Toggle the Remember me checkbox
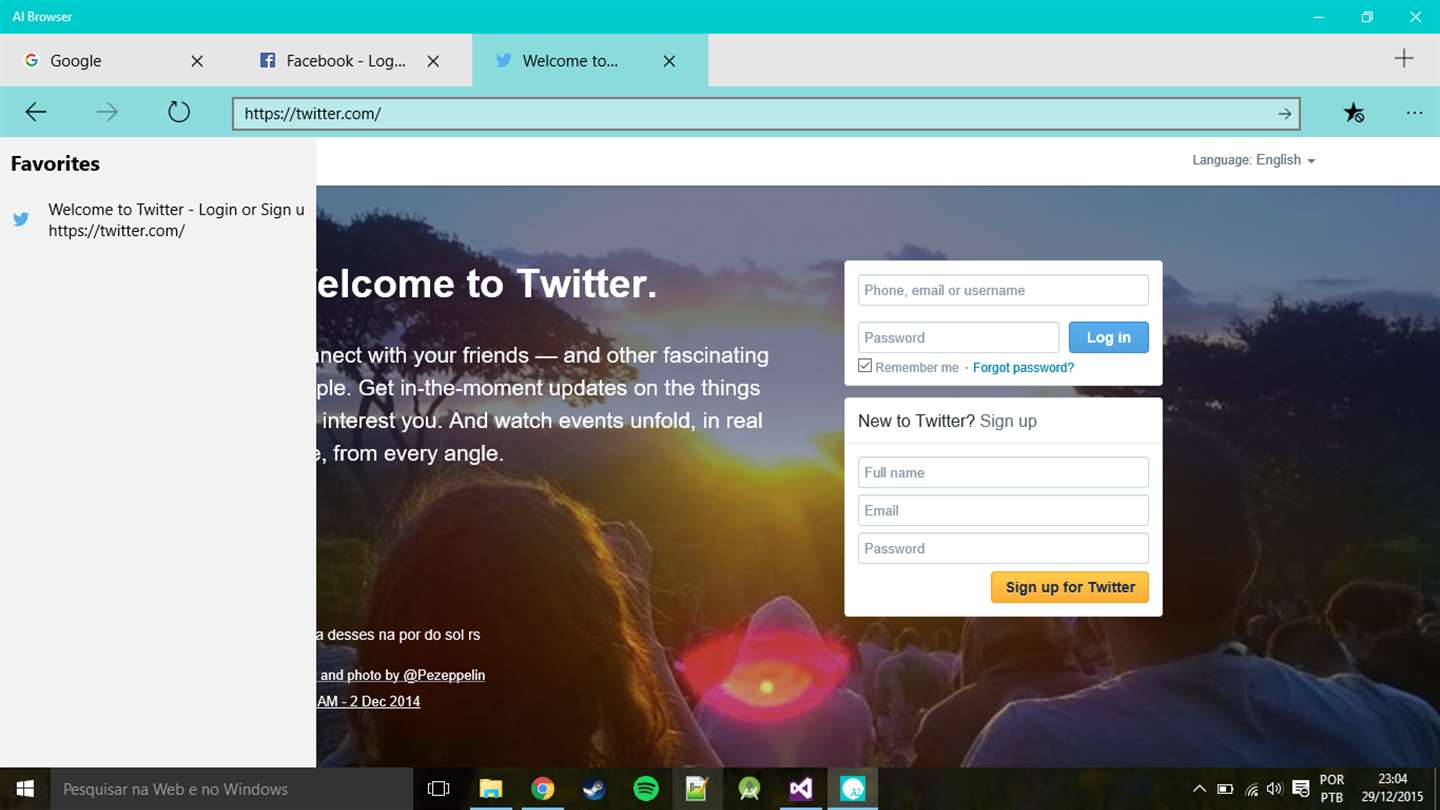1440x810 pixels. pyautogui.click(x=865, y=366)
